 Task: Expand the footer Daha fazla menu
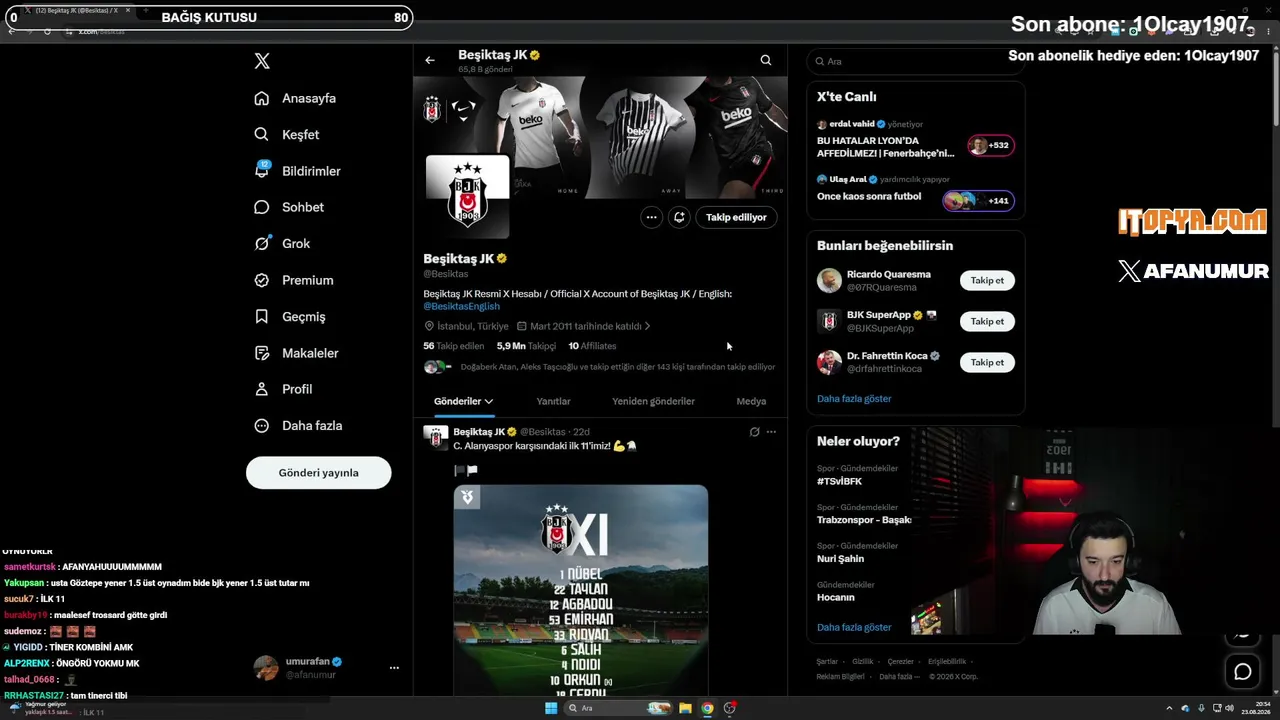(899, 676)
